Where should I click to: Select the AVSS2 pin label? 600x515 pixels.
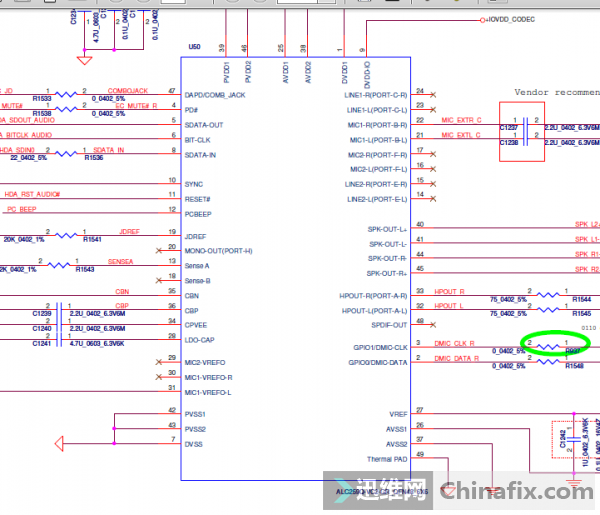[x=397, y=444]
